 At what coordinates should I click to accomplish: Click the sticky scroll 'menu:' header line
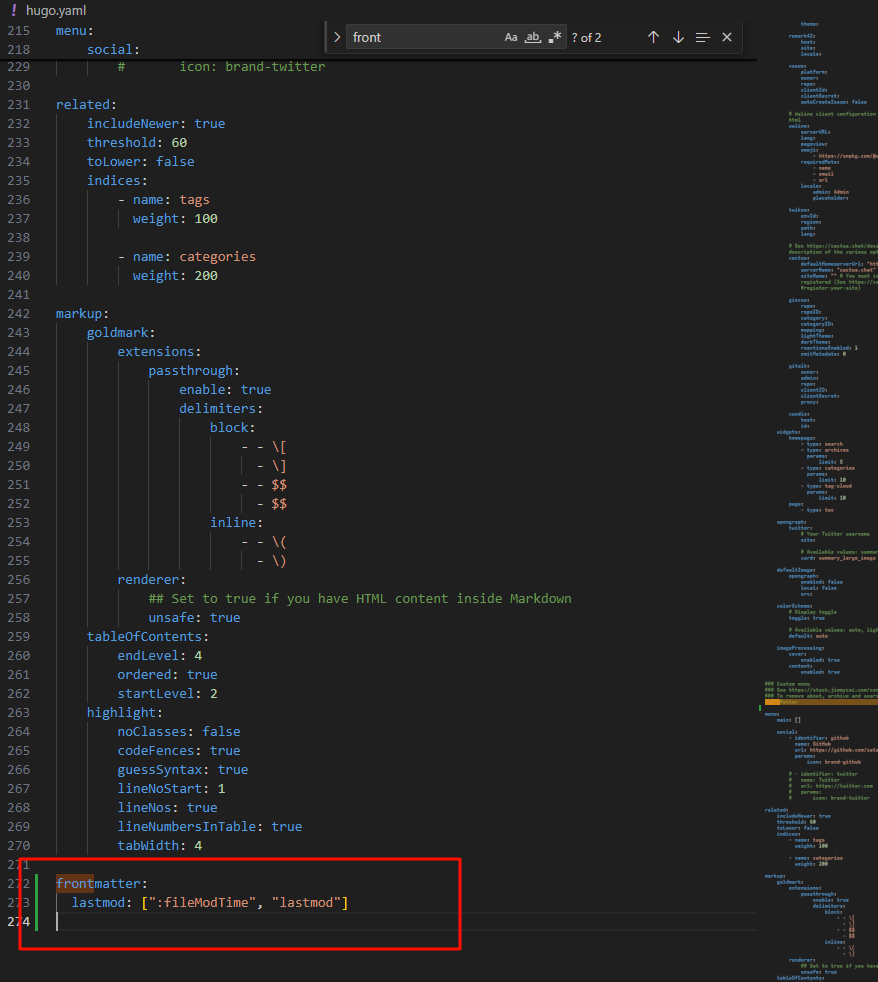(x=75, y=30)
